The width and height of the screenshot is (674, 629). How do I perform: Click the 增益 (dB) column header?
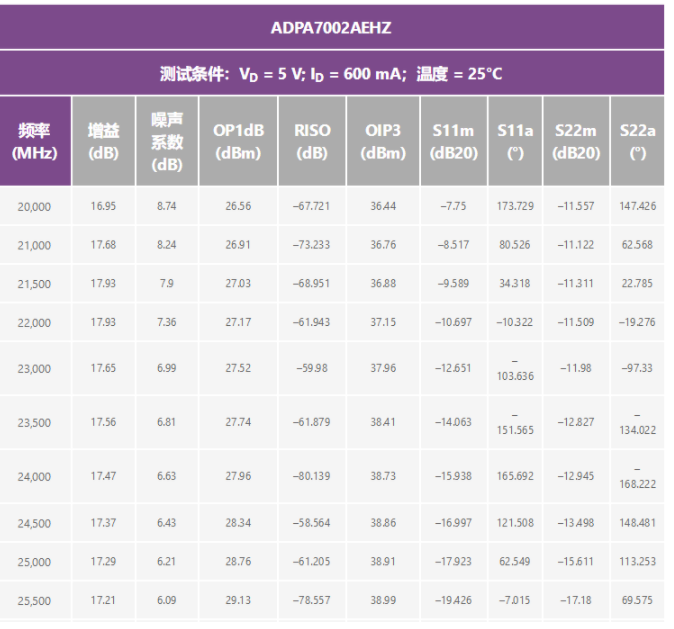click(103, 141)
